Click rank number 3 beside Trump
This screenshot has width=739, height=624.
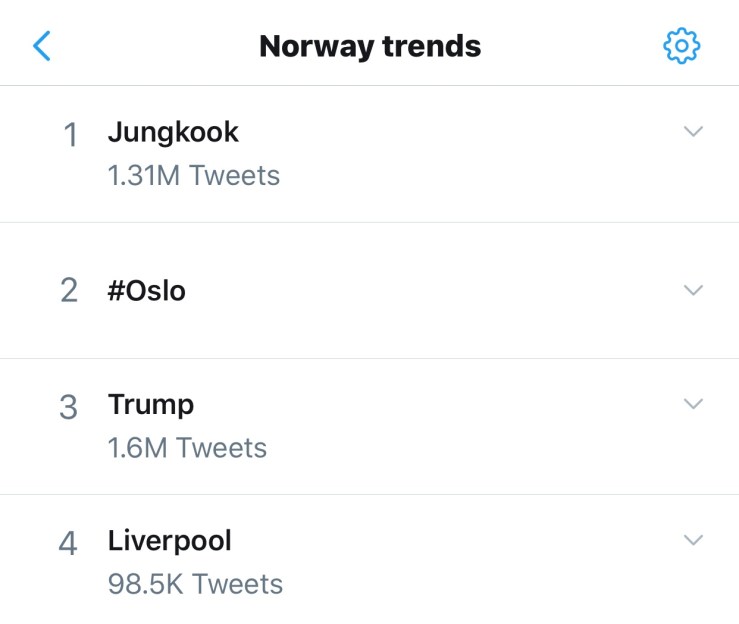[69, 407]
